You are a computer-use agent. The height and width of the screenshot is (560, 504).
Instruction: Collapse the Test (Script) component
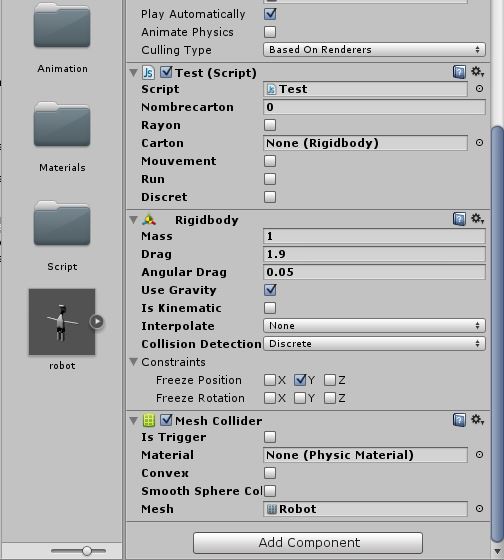[x=134, y=73]
